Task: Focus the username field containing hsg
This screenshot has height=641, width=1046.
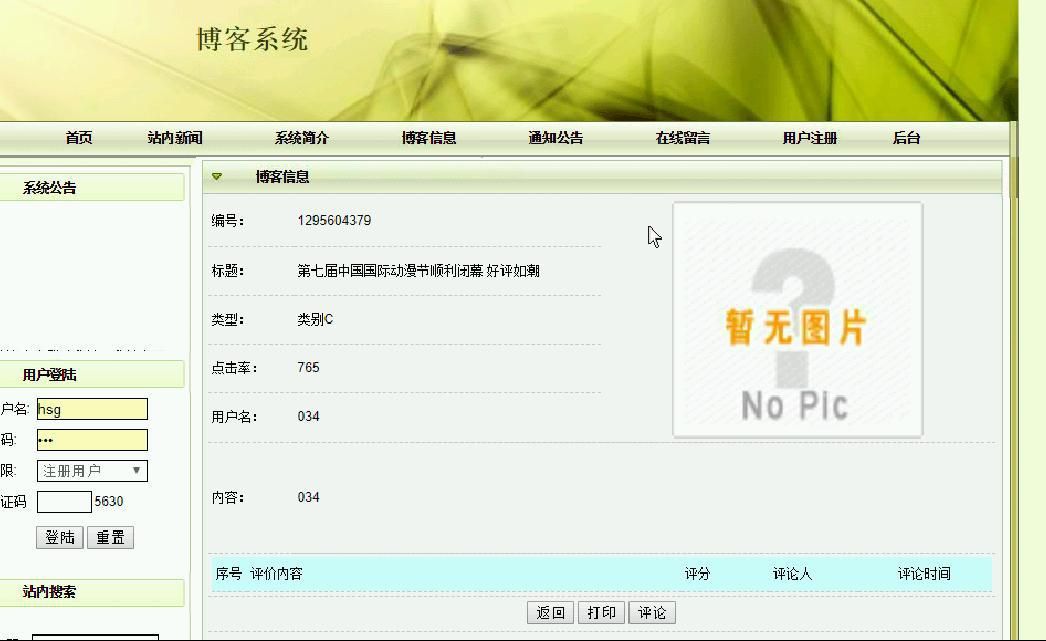Action: coord(92,409)
